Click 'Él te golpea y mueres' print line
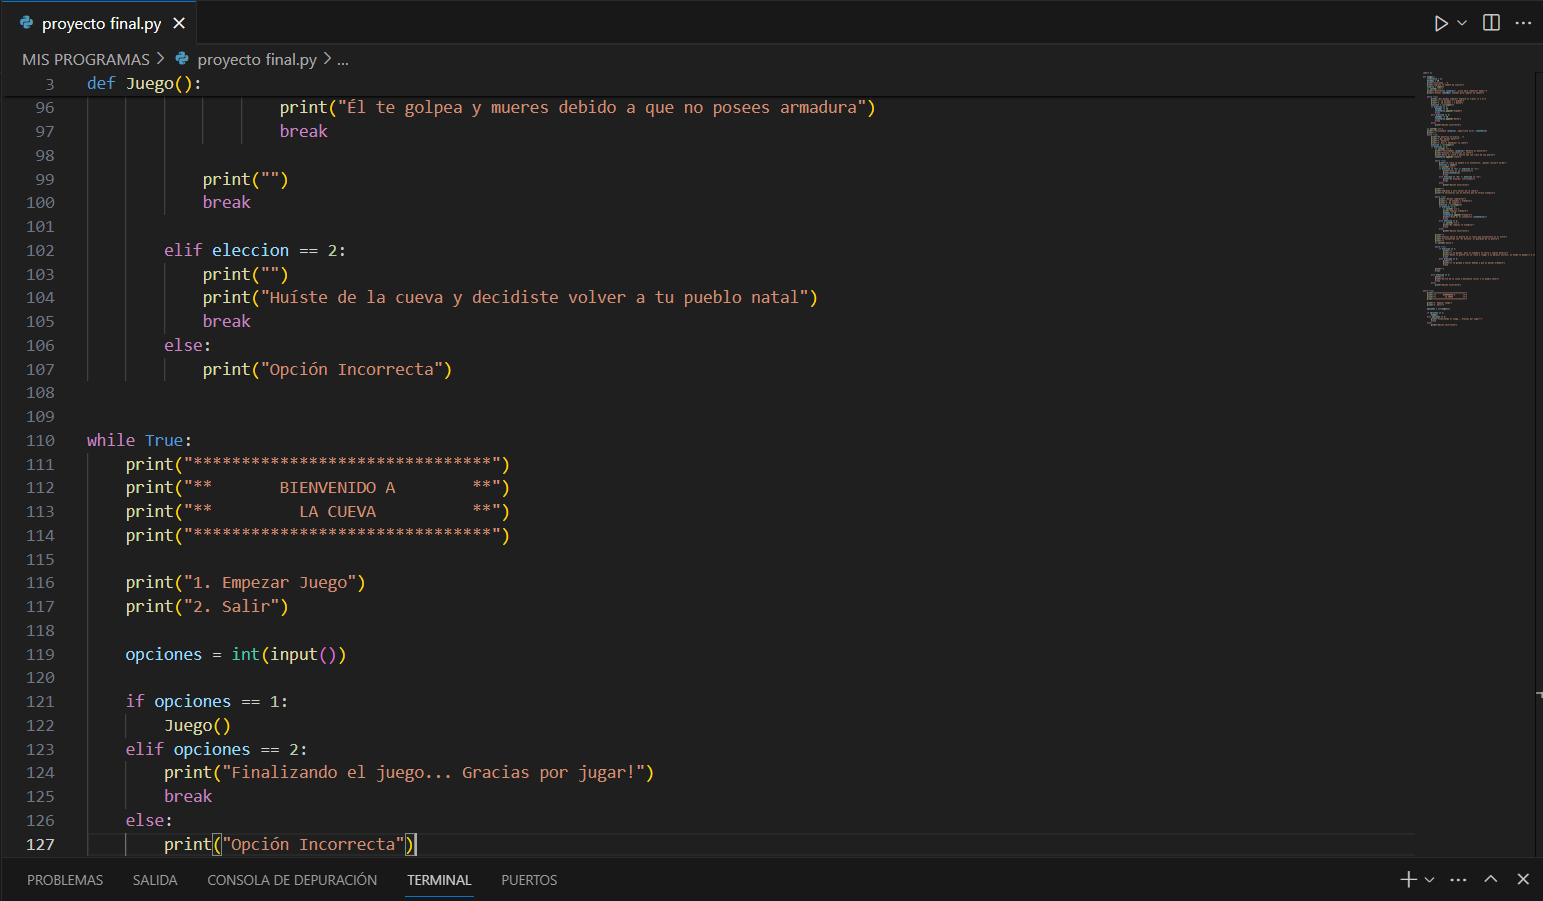The image size is (1543, 901). coord(577,107)
